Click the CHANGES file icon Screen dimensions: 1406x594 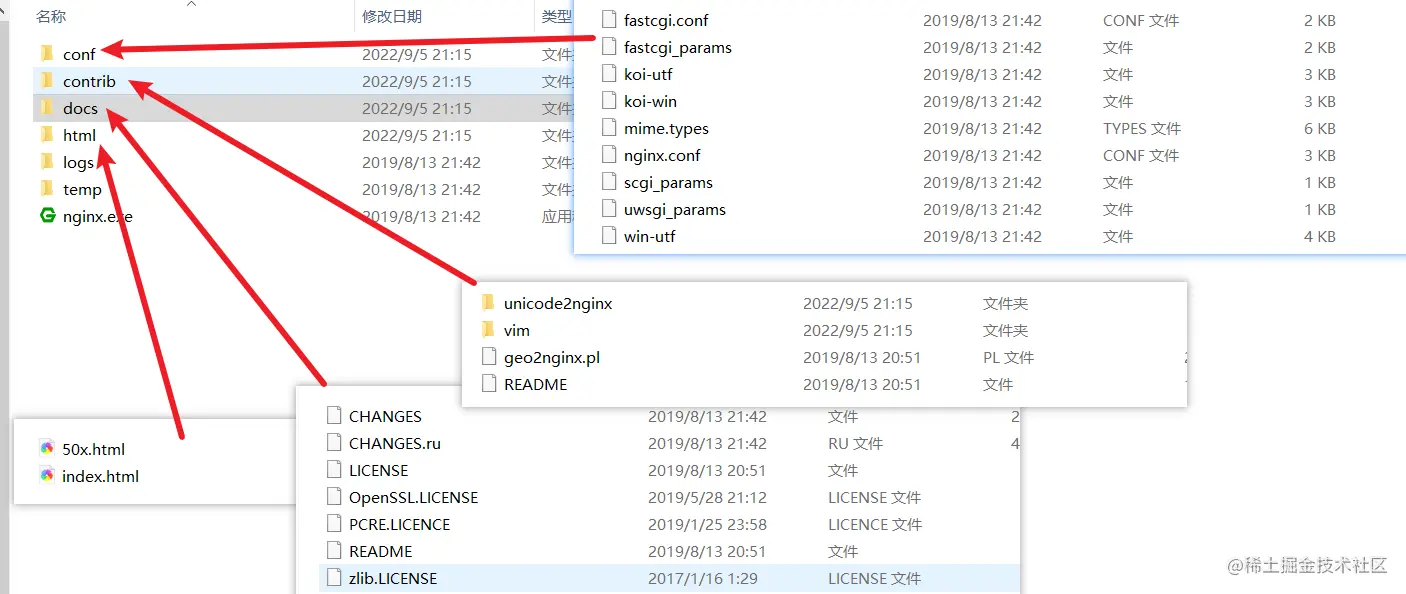(334, 416)
